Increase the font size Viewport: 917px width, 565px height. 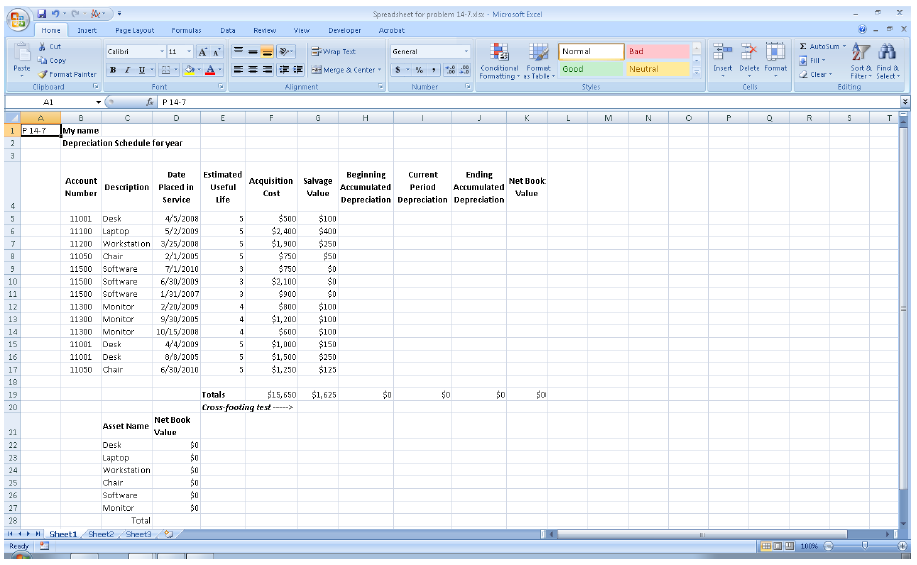click(x=202, y=52)
